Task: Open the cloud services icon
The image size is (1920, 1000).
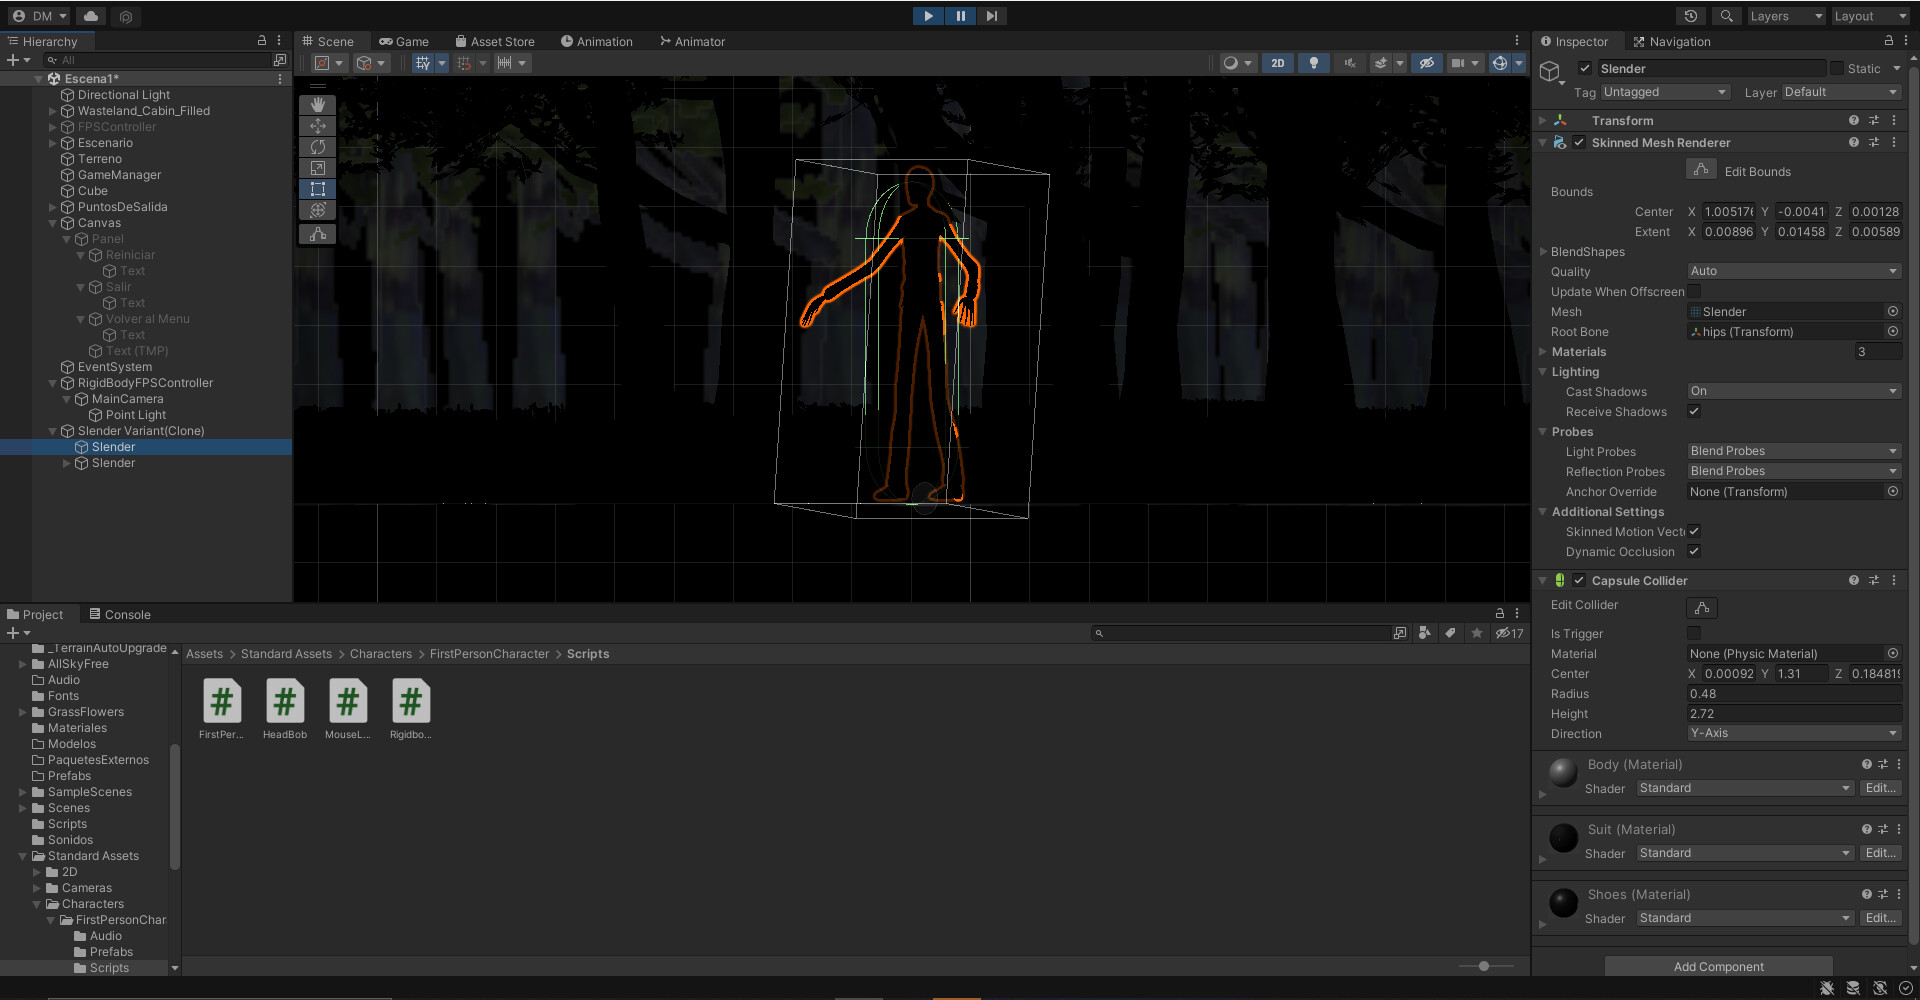Action: (x=91, y=16)
